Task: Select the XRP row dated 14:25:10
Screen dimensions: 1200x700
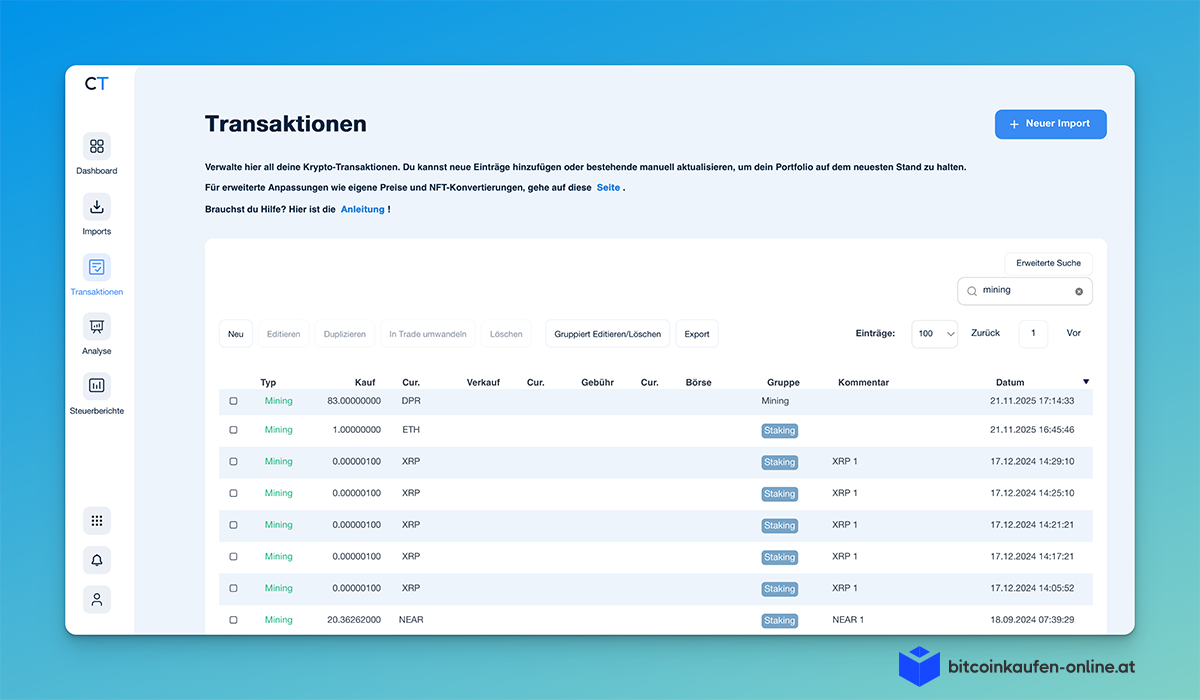Action: [x=233, y=493]
